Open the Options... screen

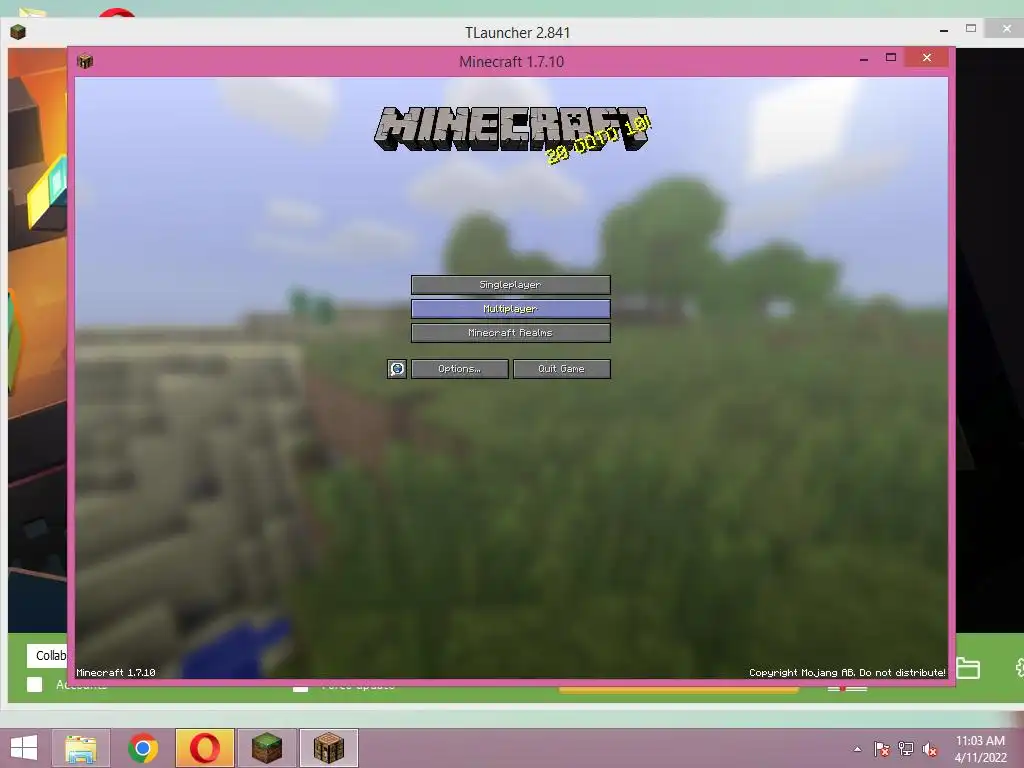(x=460, y=369)
